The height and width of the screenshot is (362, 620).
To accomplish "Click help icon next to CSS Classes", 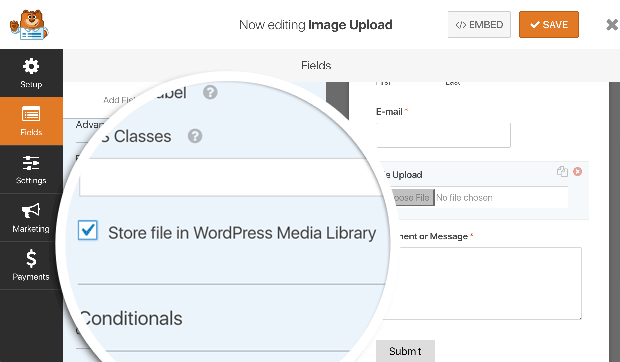I will point(195,136).
